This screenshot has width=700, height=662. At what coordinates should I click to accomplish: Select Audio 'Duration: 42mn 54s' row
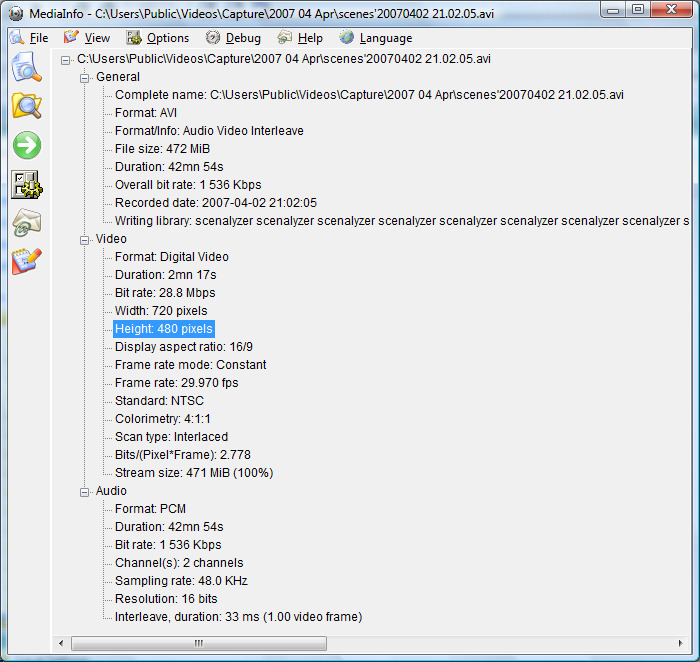pos(169,527)
